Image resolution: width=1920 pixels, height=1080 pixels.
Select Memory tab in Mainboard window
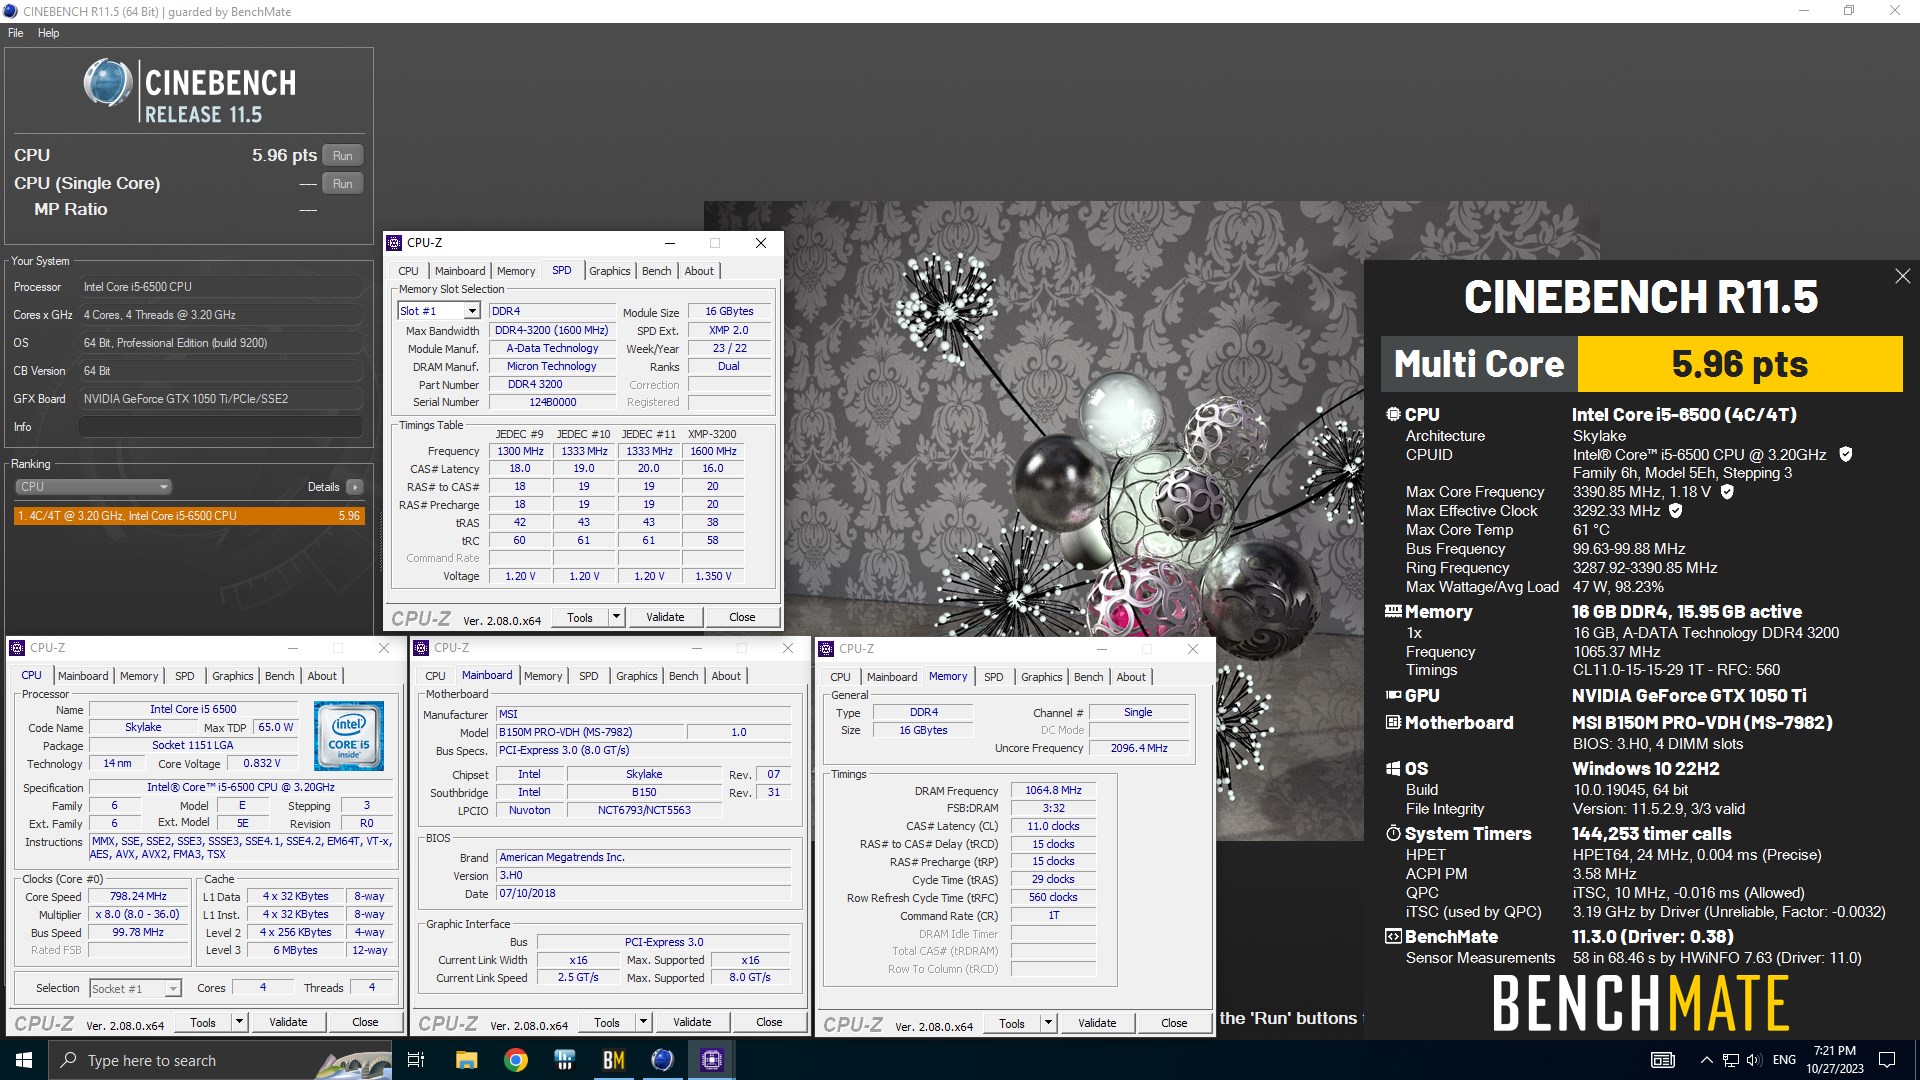pos(543,676)
